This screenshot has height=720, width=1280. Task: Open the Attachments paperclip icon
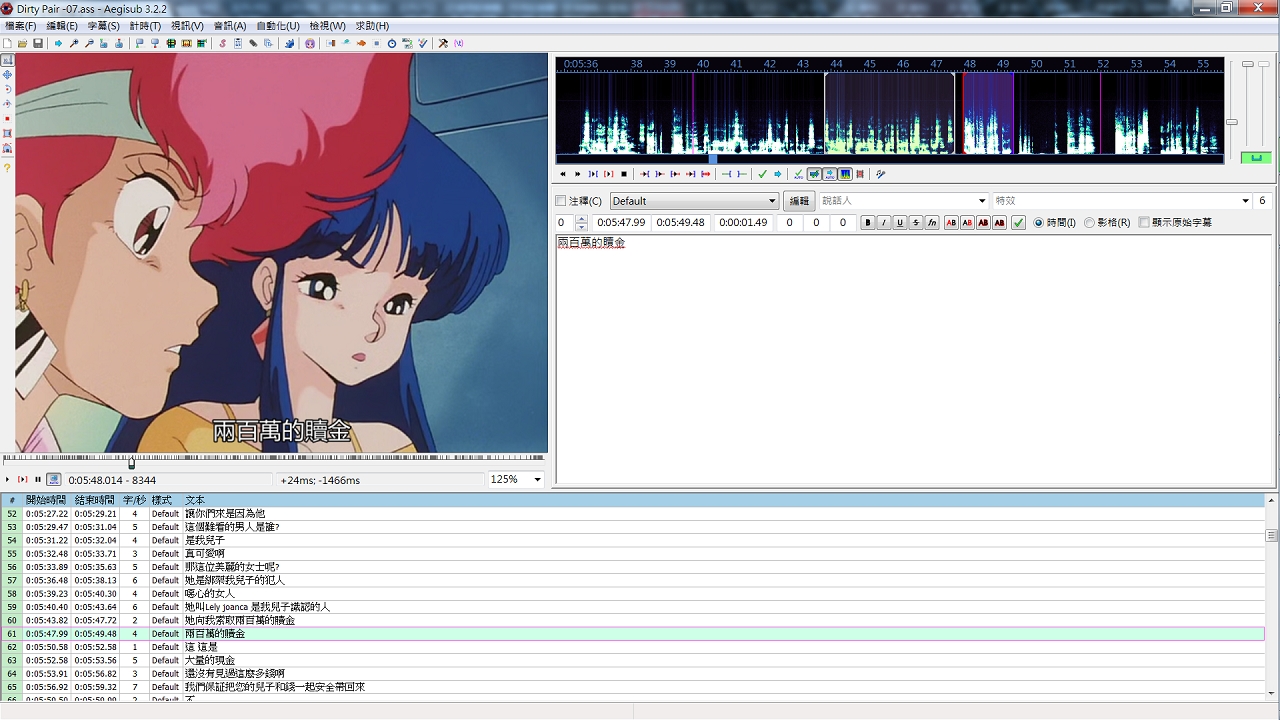click(253, 44)
